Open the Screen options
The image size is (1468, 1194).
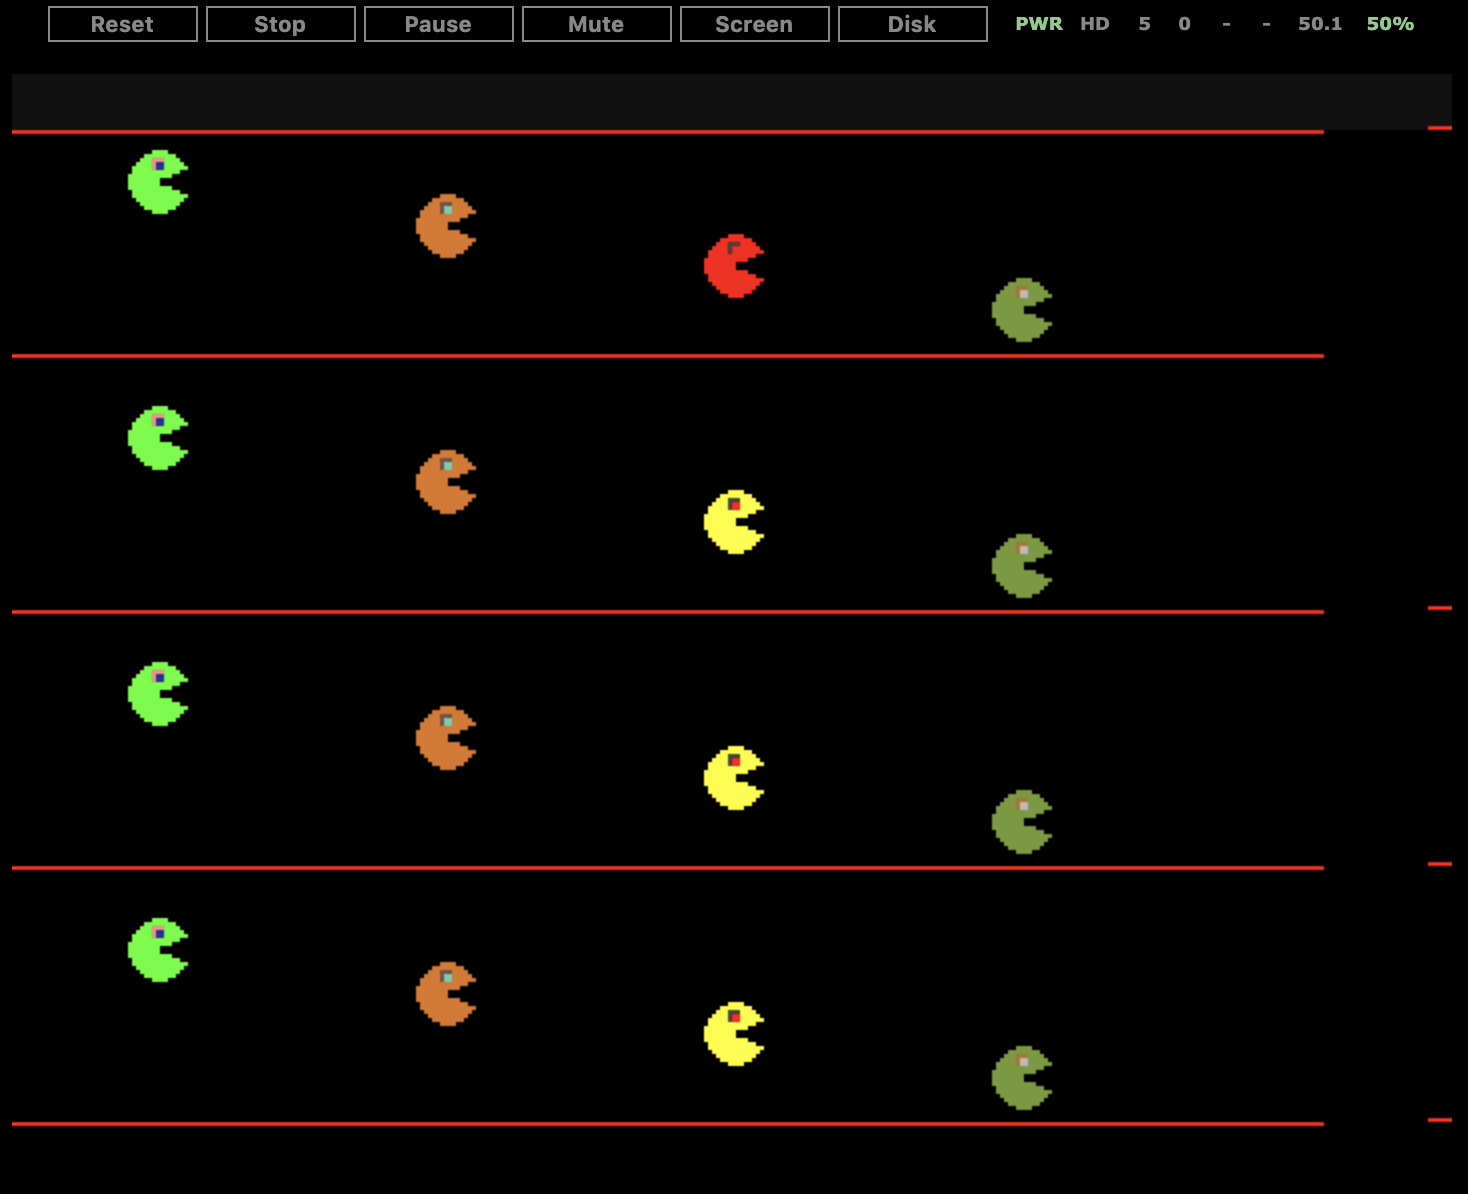pos(755,24)
